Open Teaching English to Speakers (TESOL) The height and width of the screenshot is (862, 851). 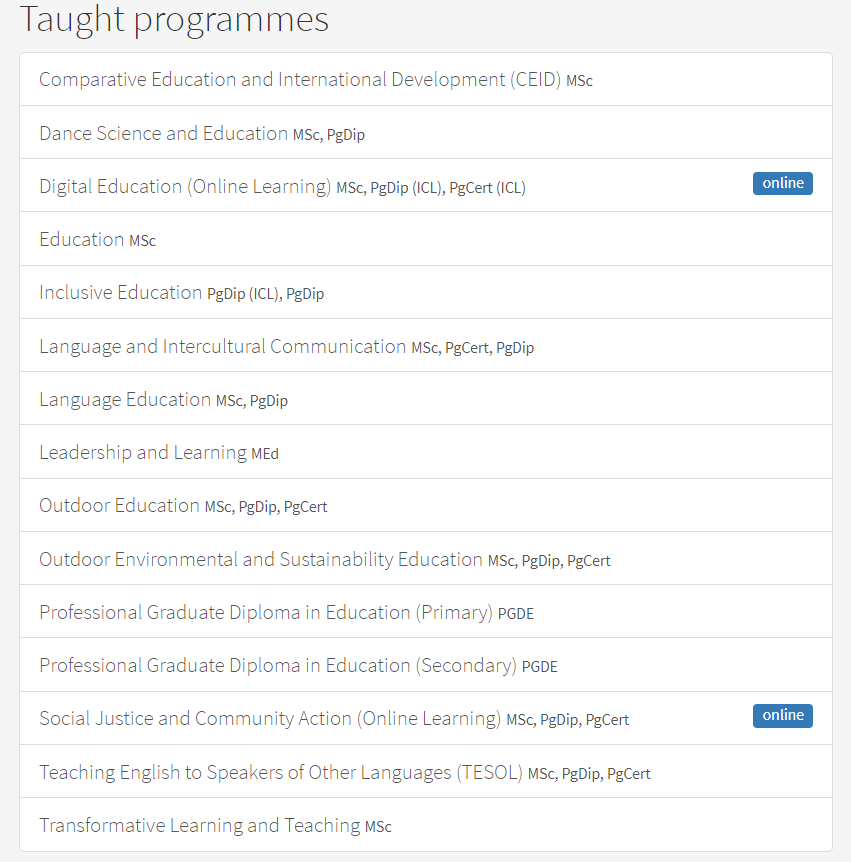click(280, 772)
